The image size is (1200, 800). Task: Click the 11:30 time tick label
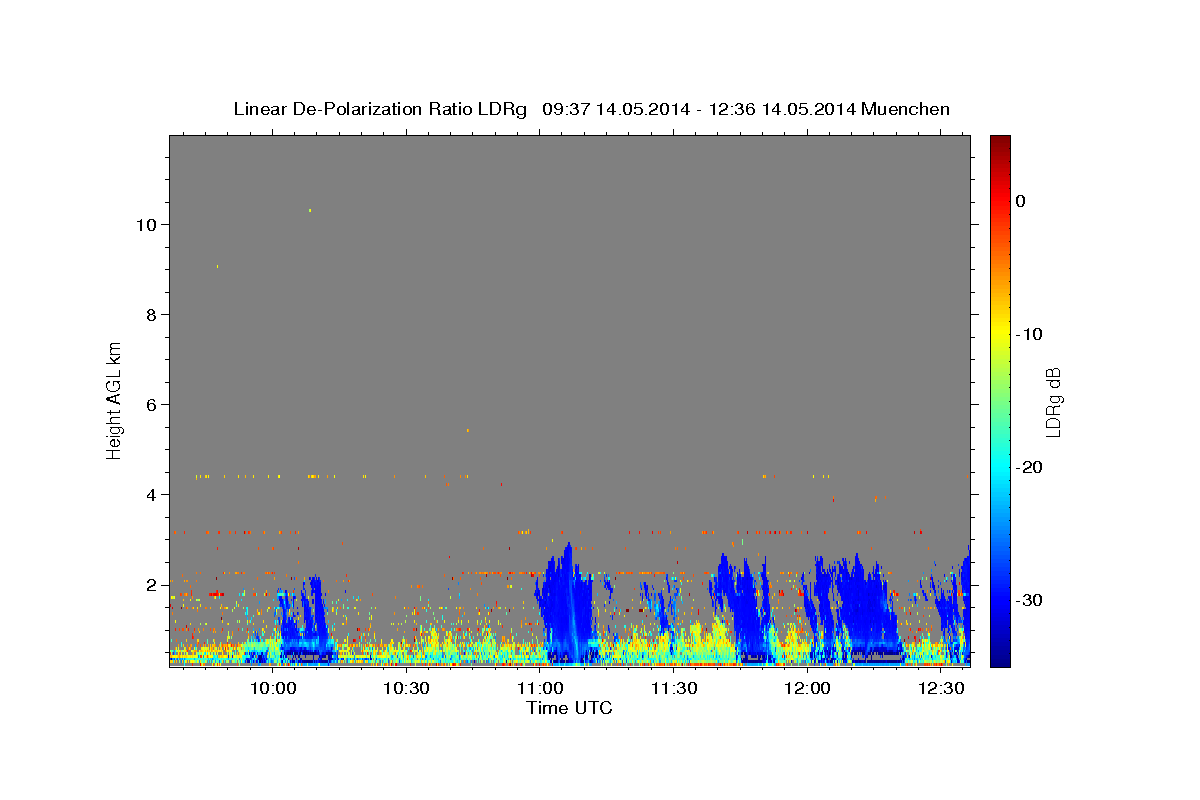[673, 689]
